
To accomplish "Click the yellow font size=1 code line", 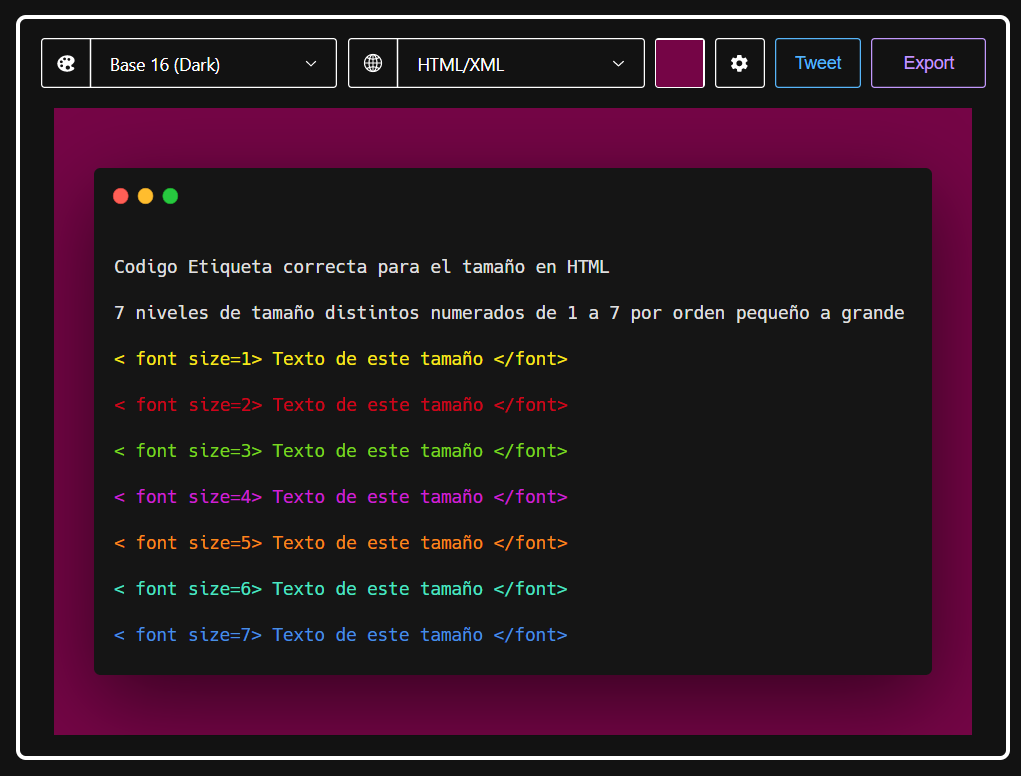I will [x=340, y=359].
